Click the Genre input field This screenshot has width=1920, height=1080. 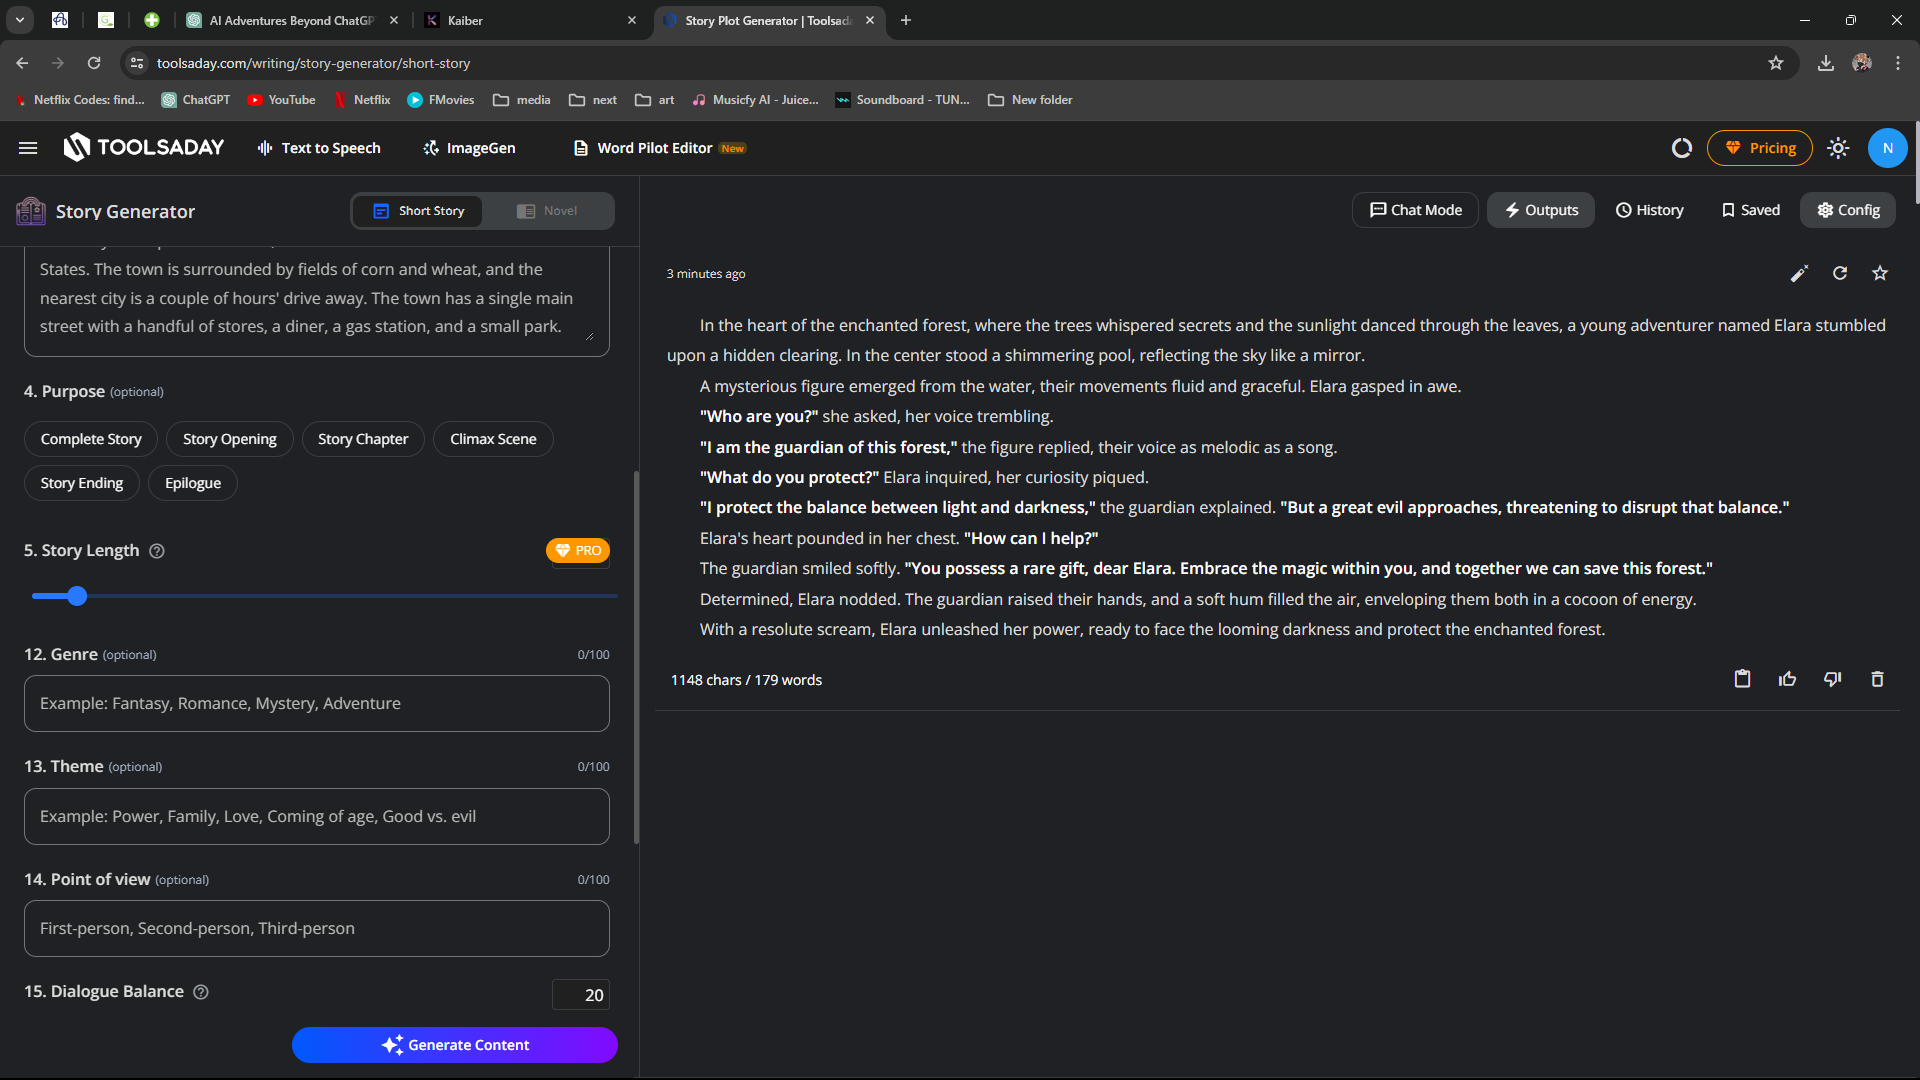(316, 703)
